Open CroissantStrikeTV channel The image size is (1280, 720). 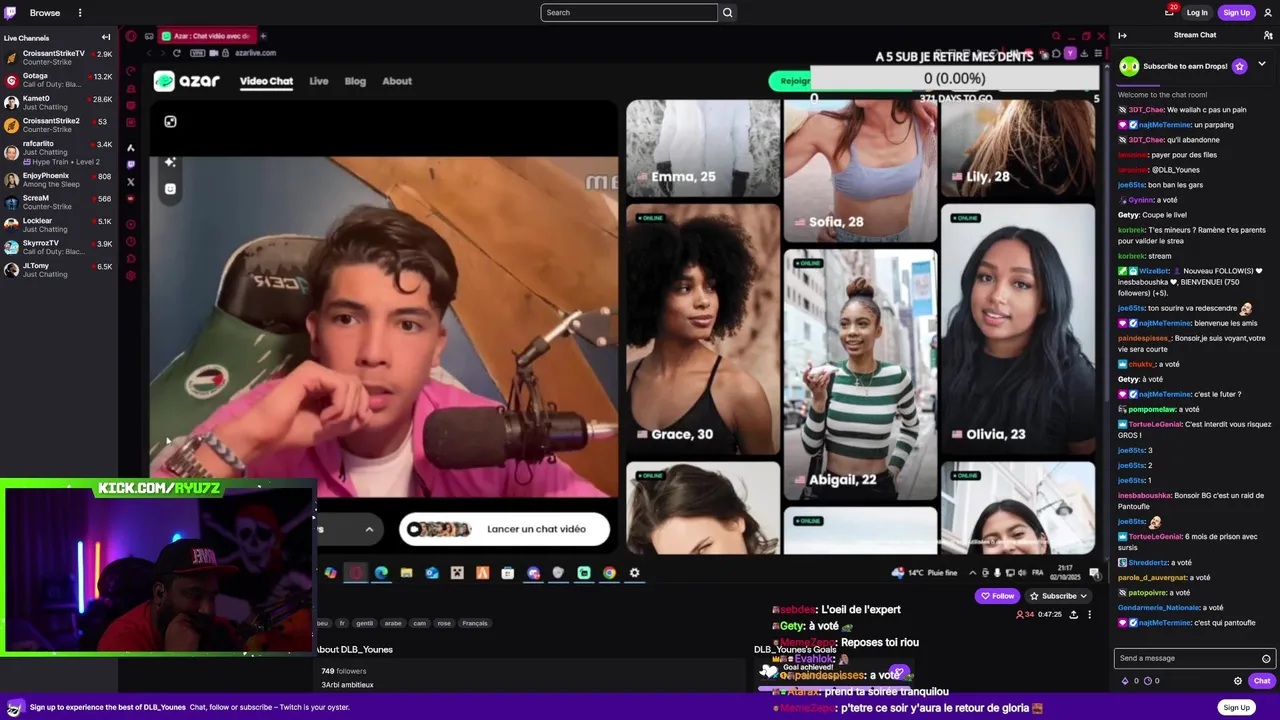[58, 57]
